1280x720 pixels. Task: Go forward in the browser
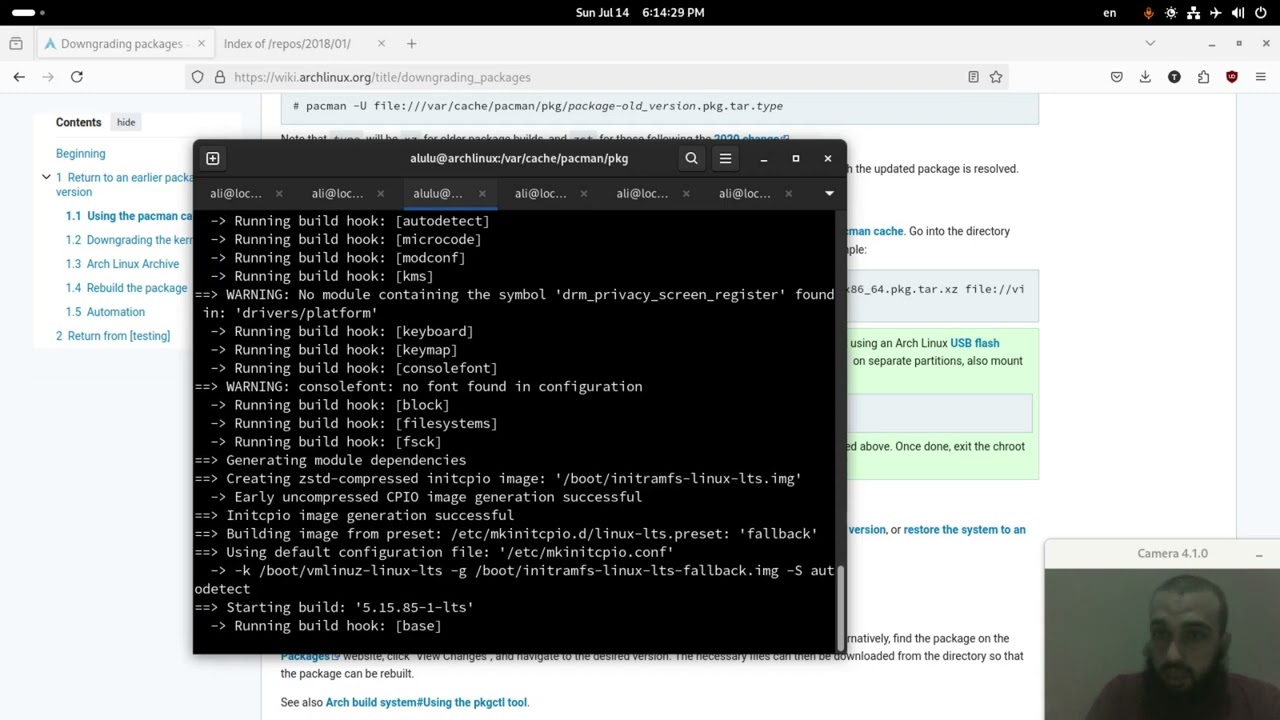point(48,77)
